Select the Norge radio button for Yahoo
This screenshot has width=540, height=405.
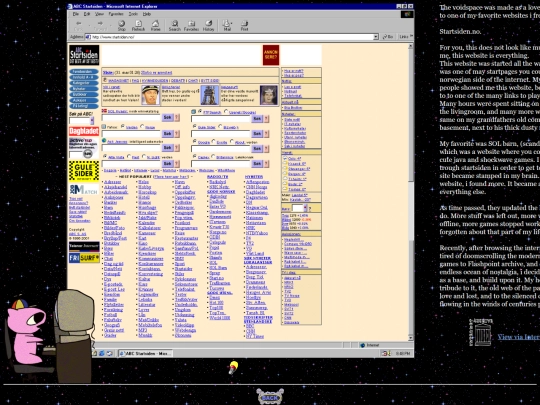point(142,127)
